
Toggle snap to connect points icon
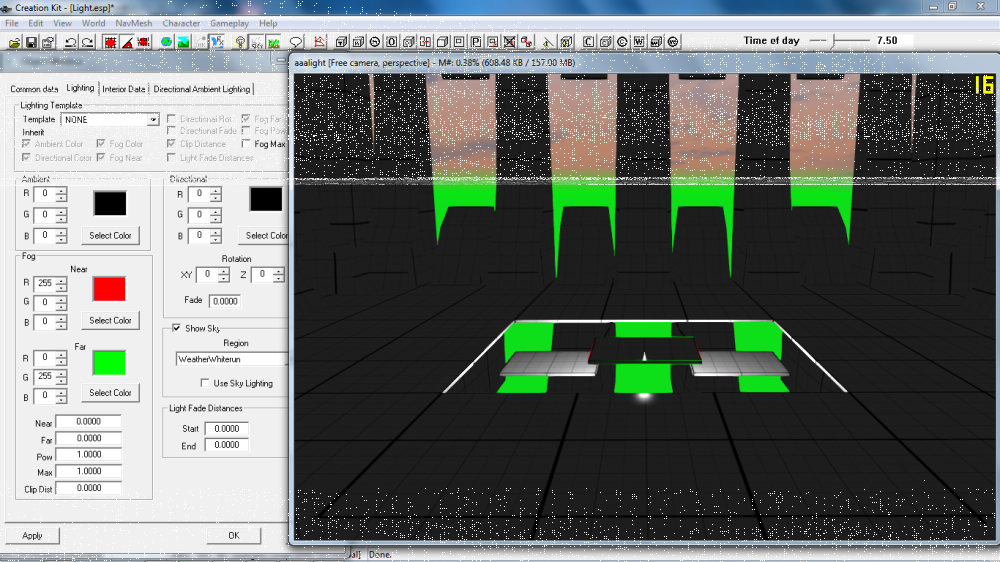click(143, 42)
